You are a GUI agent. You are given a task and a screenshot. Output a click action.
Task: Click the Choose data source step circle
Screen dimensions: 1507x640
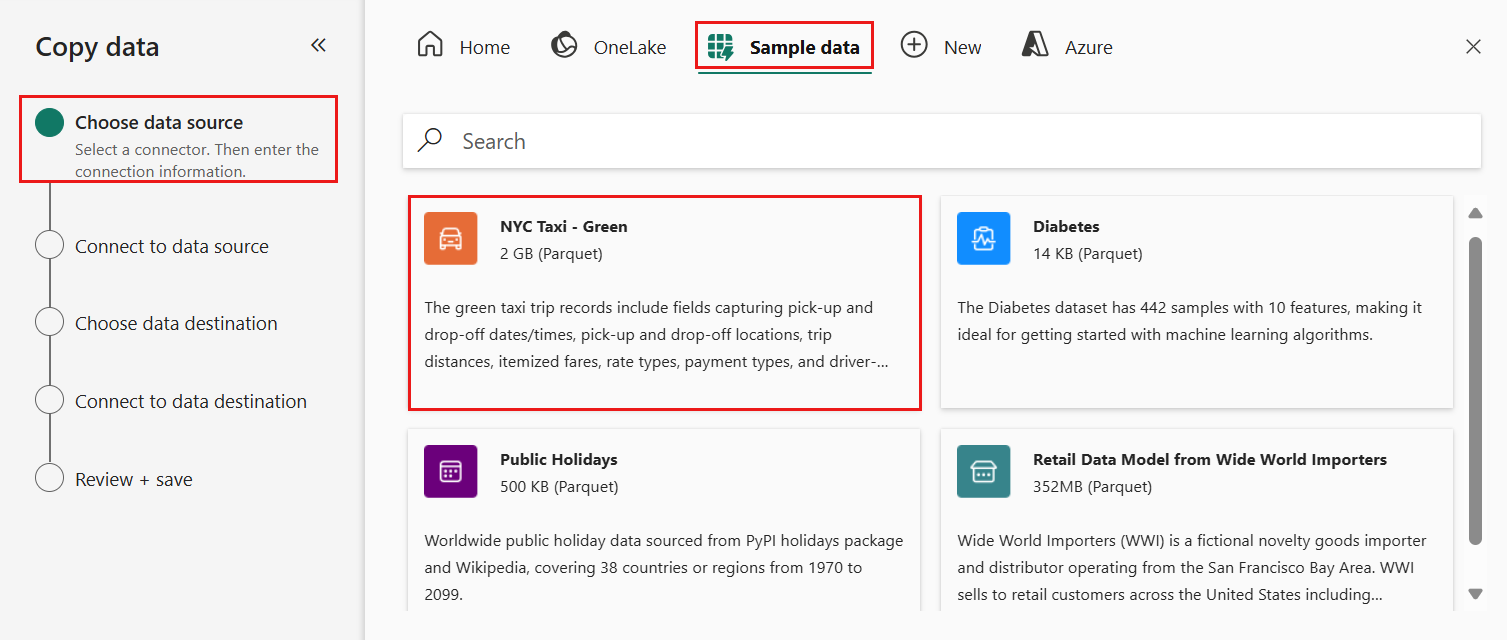pyautogui.click(x=49, y=123)
